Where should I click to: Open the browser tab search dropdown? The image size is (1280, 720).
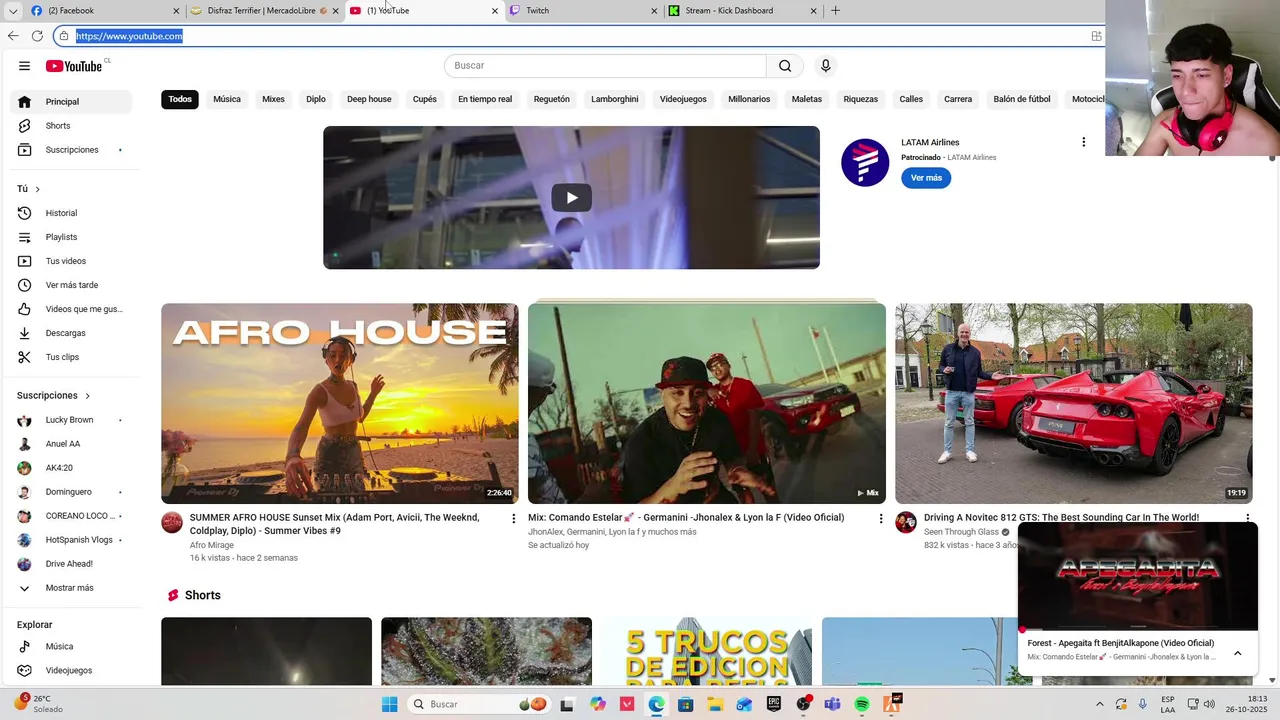[13, 11]
